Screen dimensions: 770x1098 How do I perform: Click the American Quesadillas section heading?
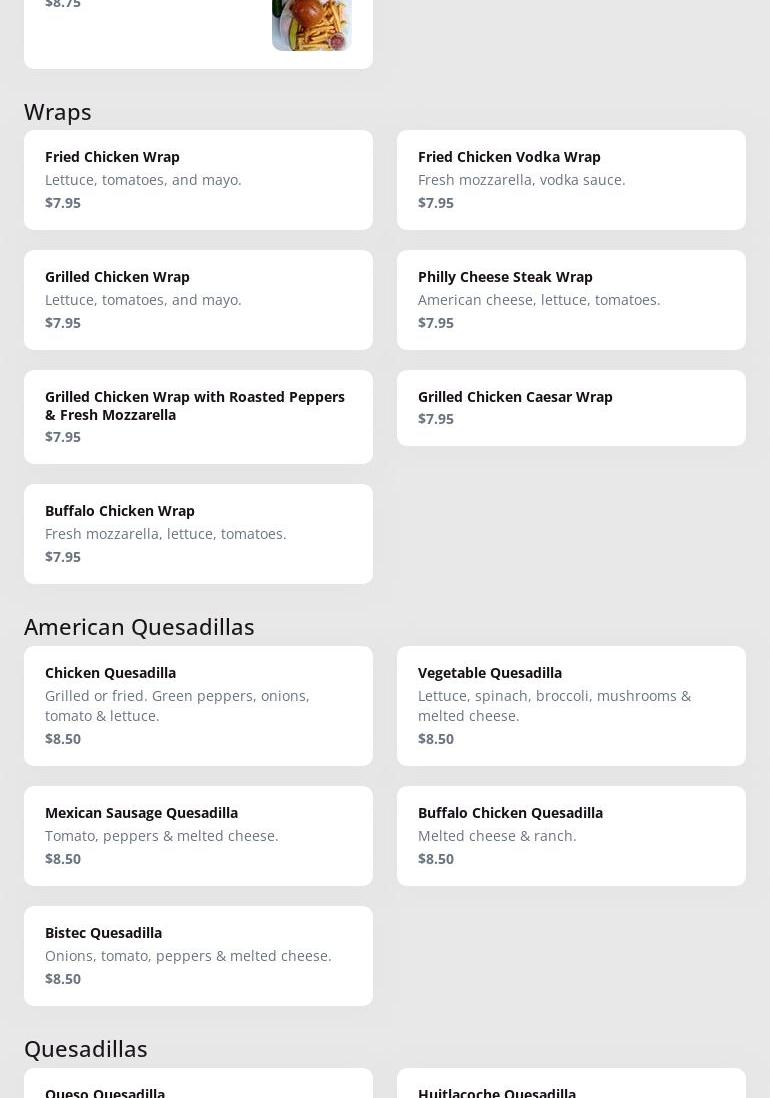click(x=139, y=627)
